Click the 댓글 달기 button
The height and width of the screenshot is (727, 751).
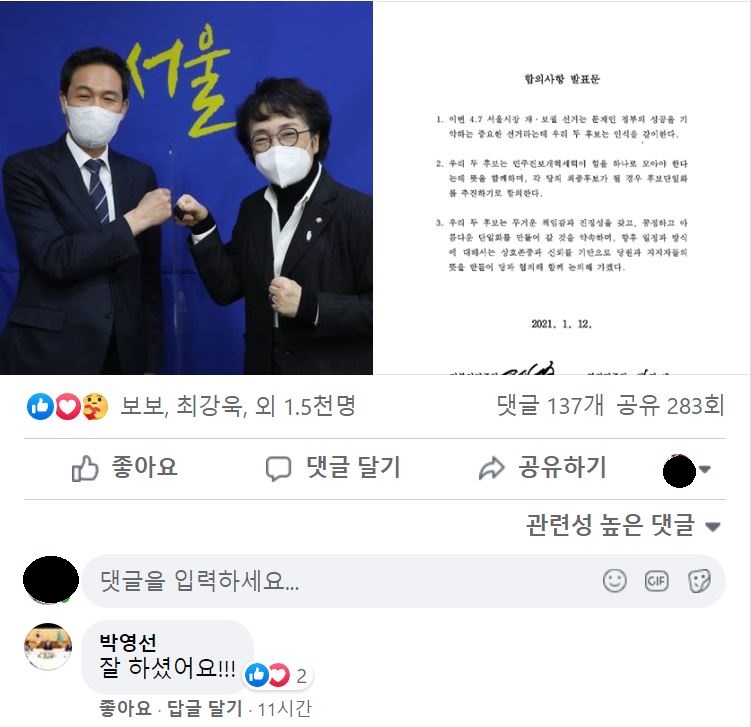[x=333, y=468]
